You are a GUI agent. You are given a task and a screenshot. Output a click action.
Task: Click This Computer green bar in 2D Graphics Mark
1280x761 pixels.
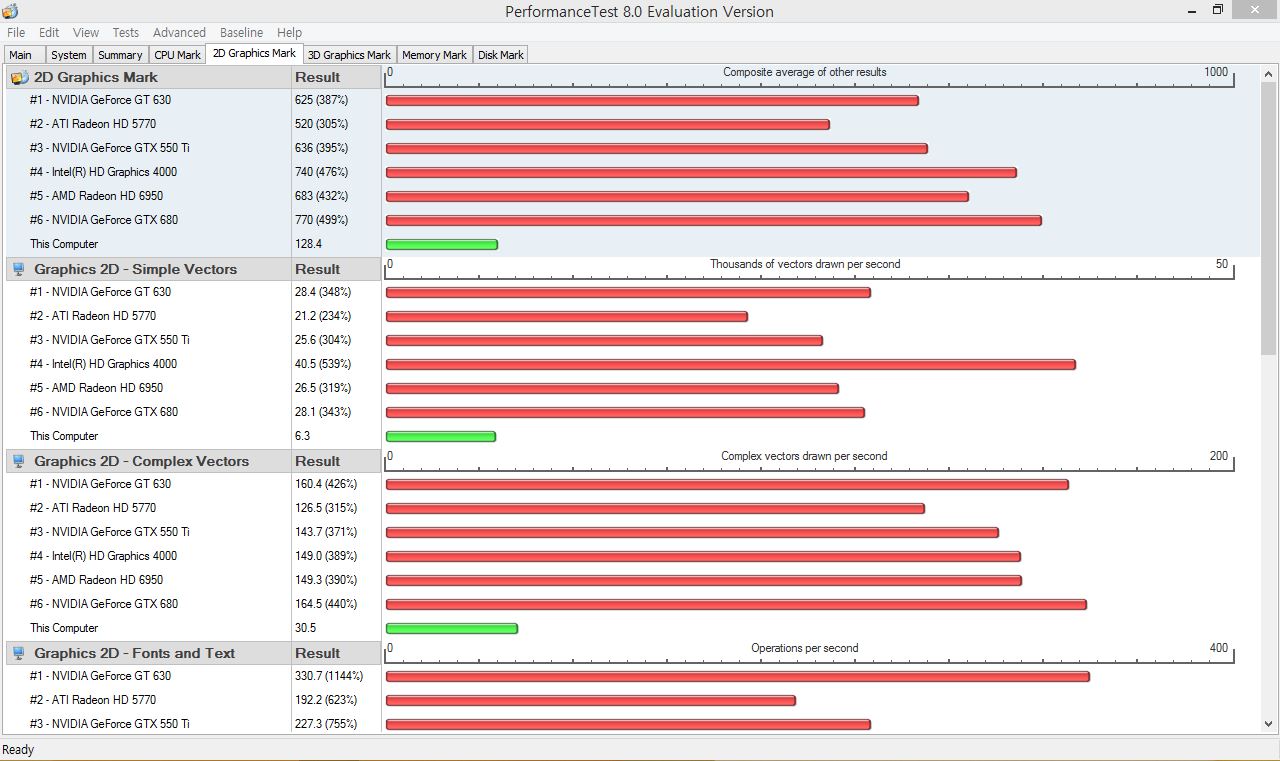coord(441,244)
